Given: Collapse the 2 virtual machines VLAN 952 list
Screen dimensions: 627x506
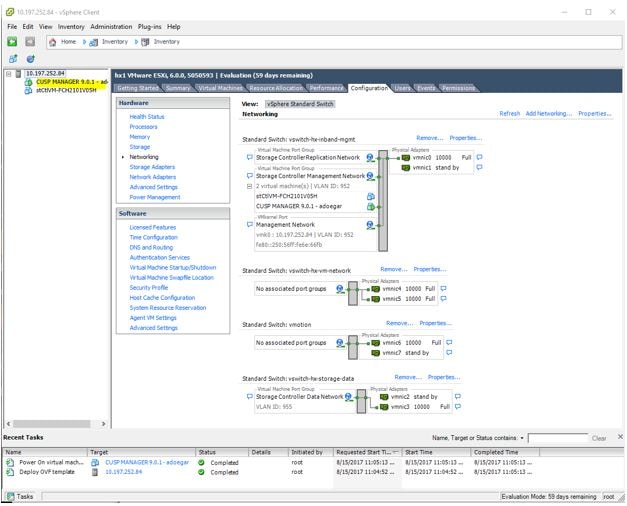Looking at the screenshot, I should tap(250, 186).
